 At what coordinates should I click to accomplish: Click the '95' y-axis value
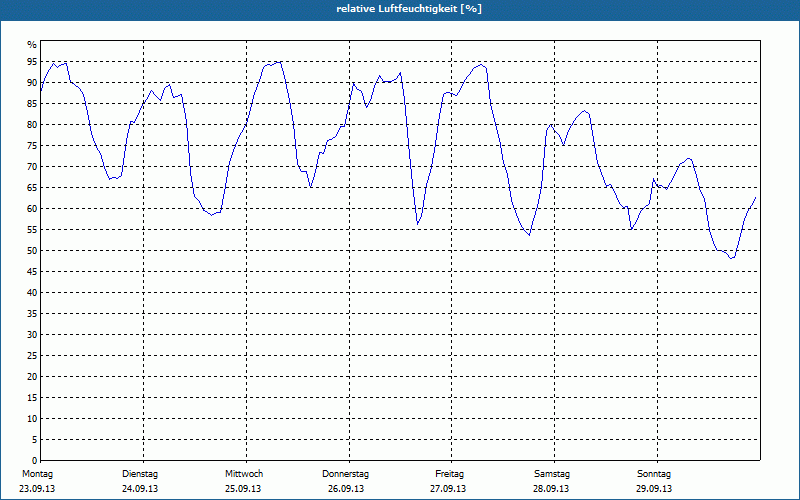(32, 62)
